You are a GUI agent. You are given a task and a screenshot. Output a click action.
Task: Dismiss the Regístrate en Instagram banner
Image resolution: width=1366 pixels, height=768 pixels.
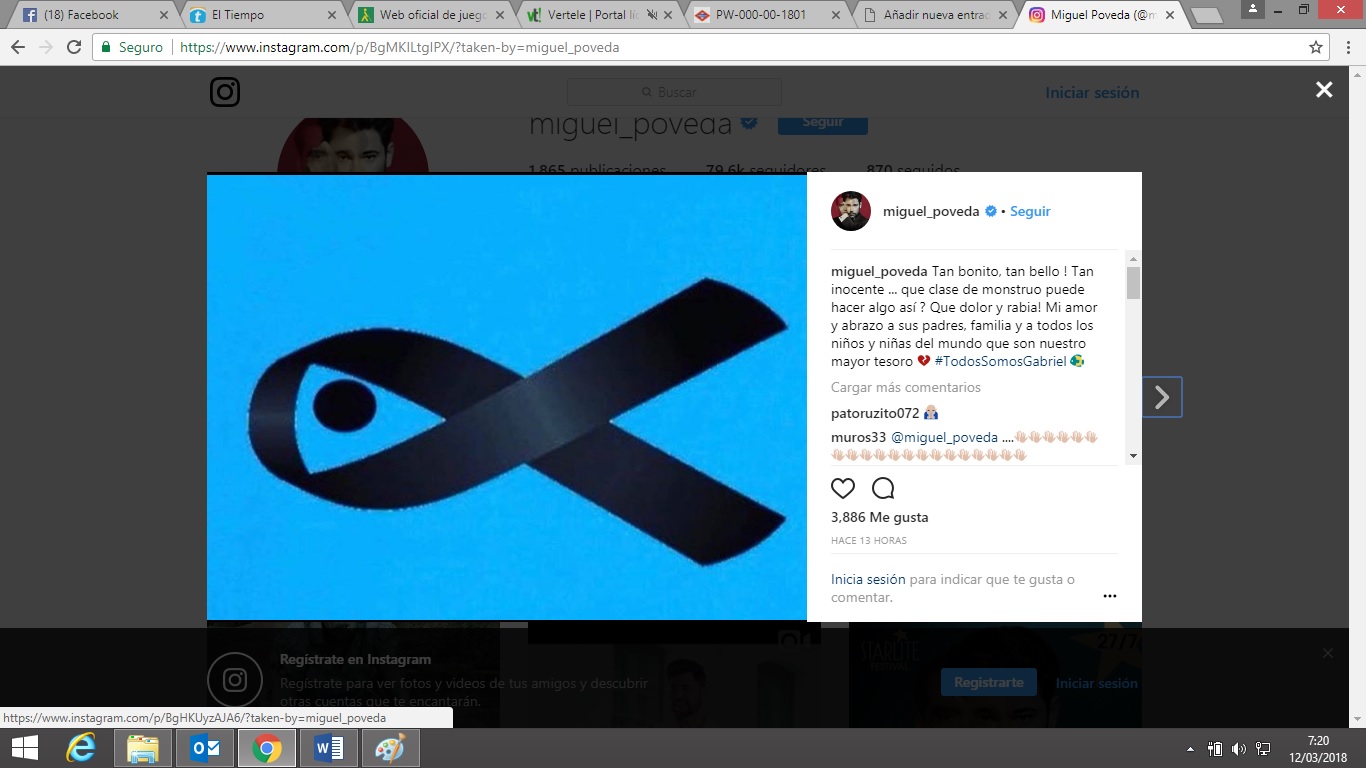point(1327,653)
